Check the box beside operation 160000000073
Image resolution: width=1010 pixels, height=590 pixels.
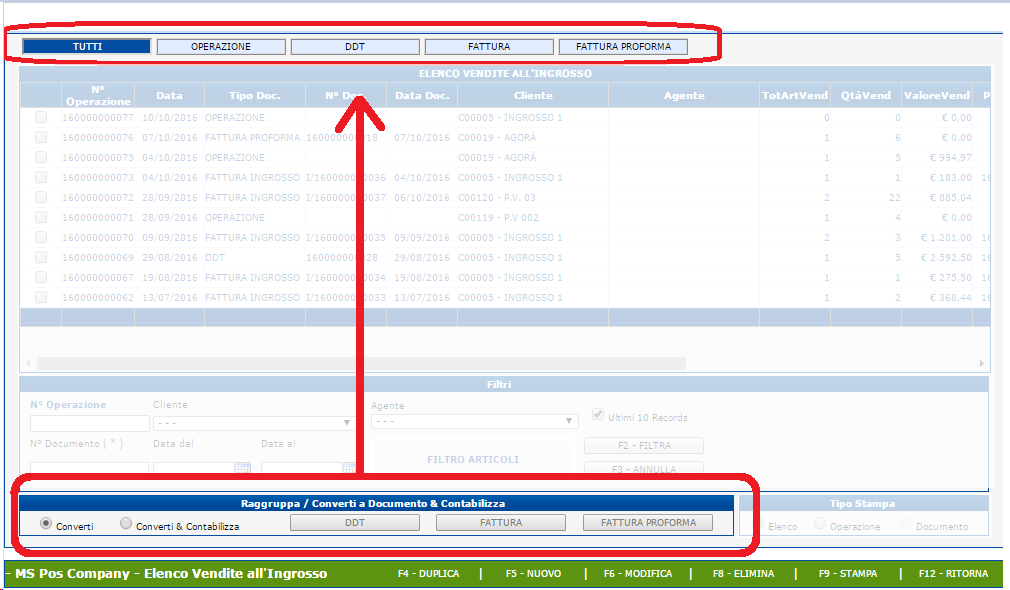pyautogui.click(x=41, y=177)
